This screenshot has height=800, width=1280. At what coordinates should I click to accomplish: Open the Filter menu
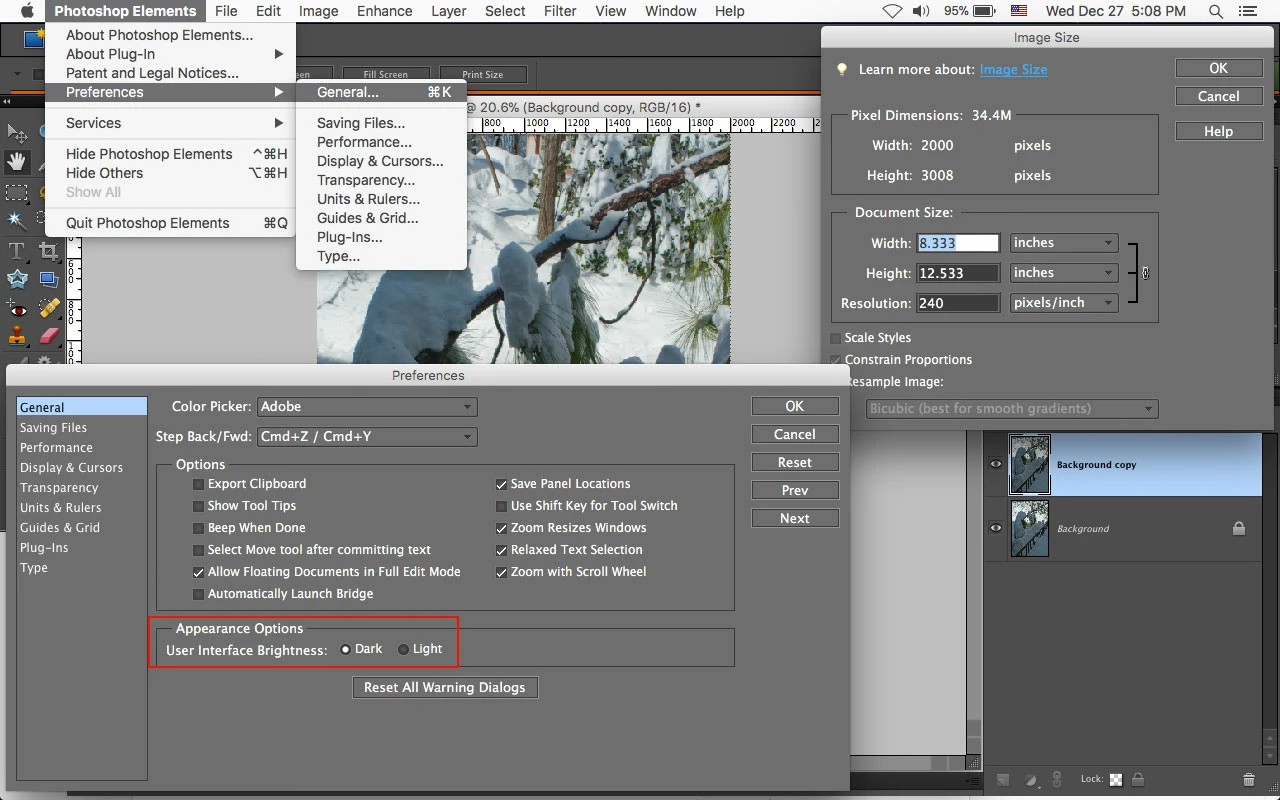[560, 11]
